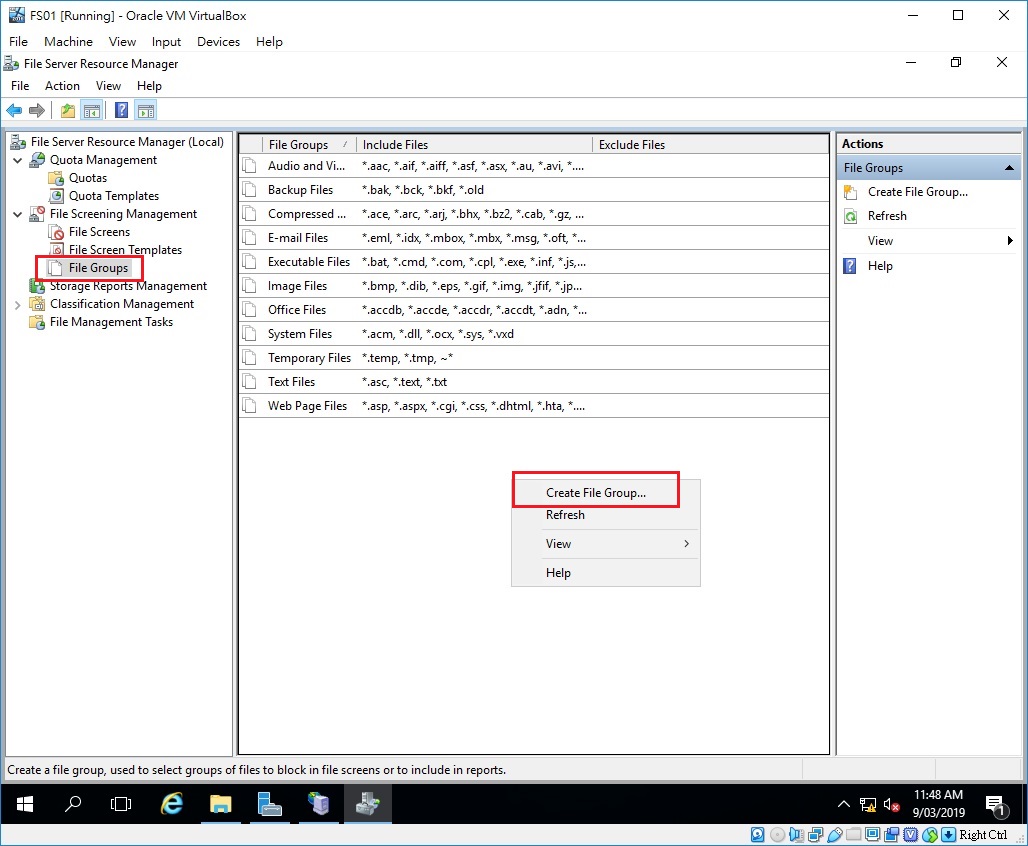Click the network warning icon in the system tray
This screenshot has width=1028, height=846.
[x=869, y=804]
